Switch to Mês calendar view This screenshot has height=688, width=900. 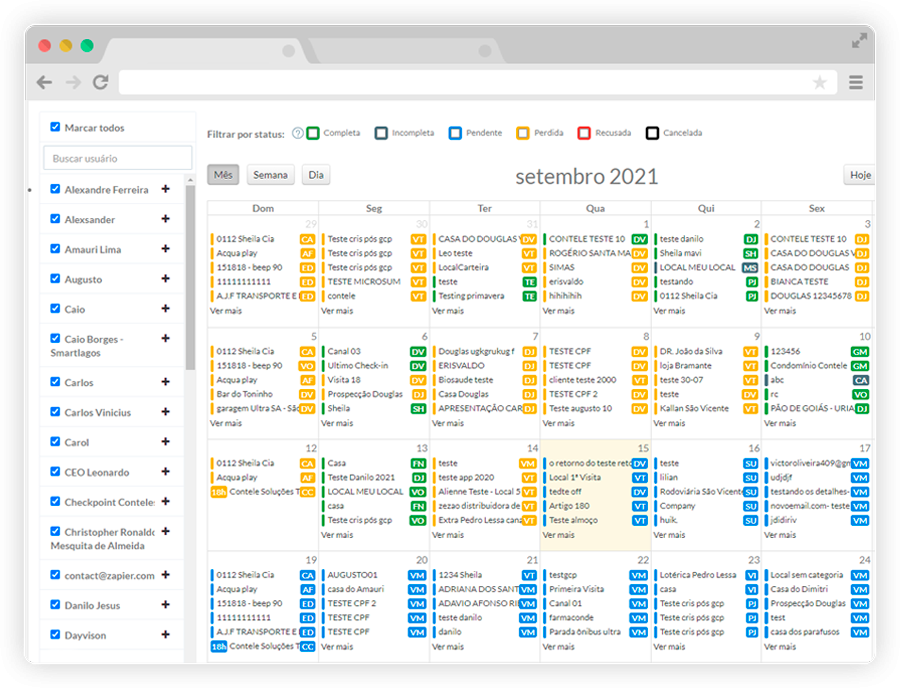(x=223, y=174)
